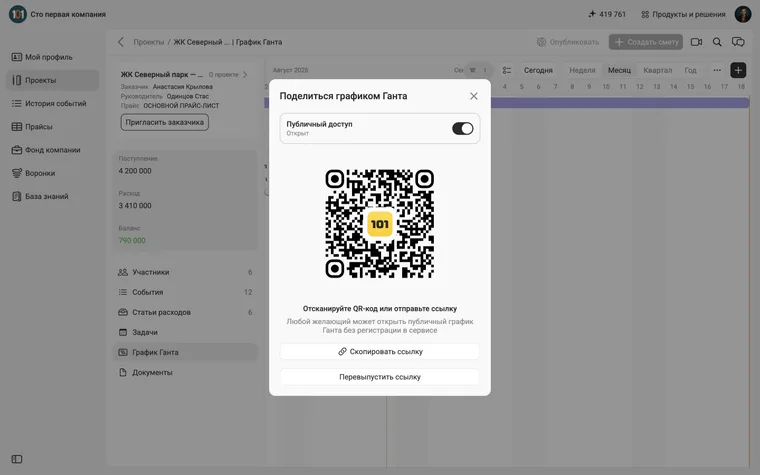
Task: Select График Ганта in project menu
Action: pyautogui.click(x=186, y=352)
